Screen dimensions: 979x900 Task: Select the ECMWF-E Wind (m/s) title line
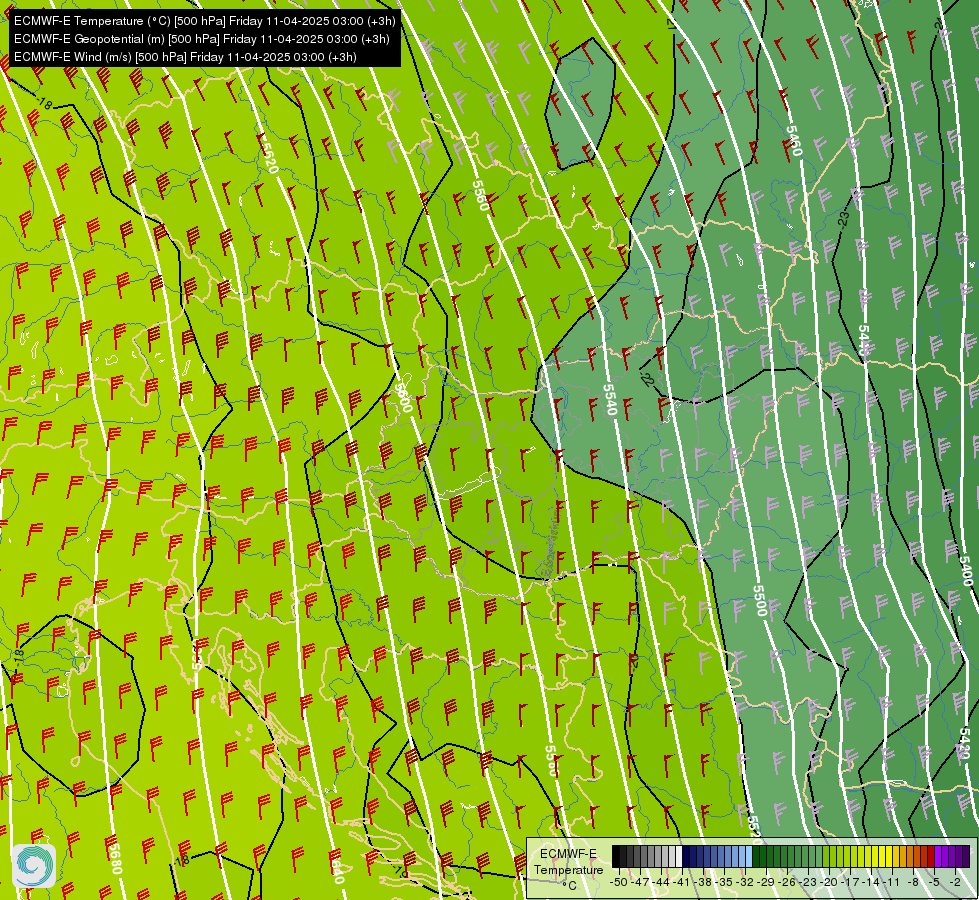[x=185, y=57]
